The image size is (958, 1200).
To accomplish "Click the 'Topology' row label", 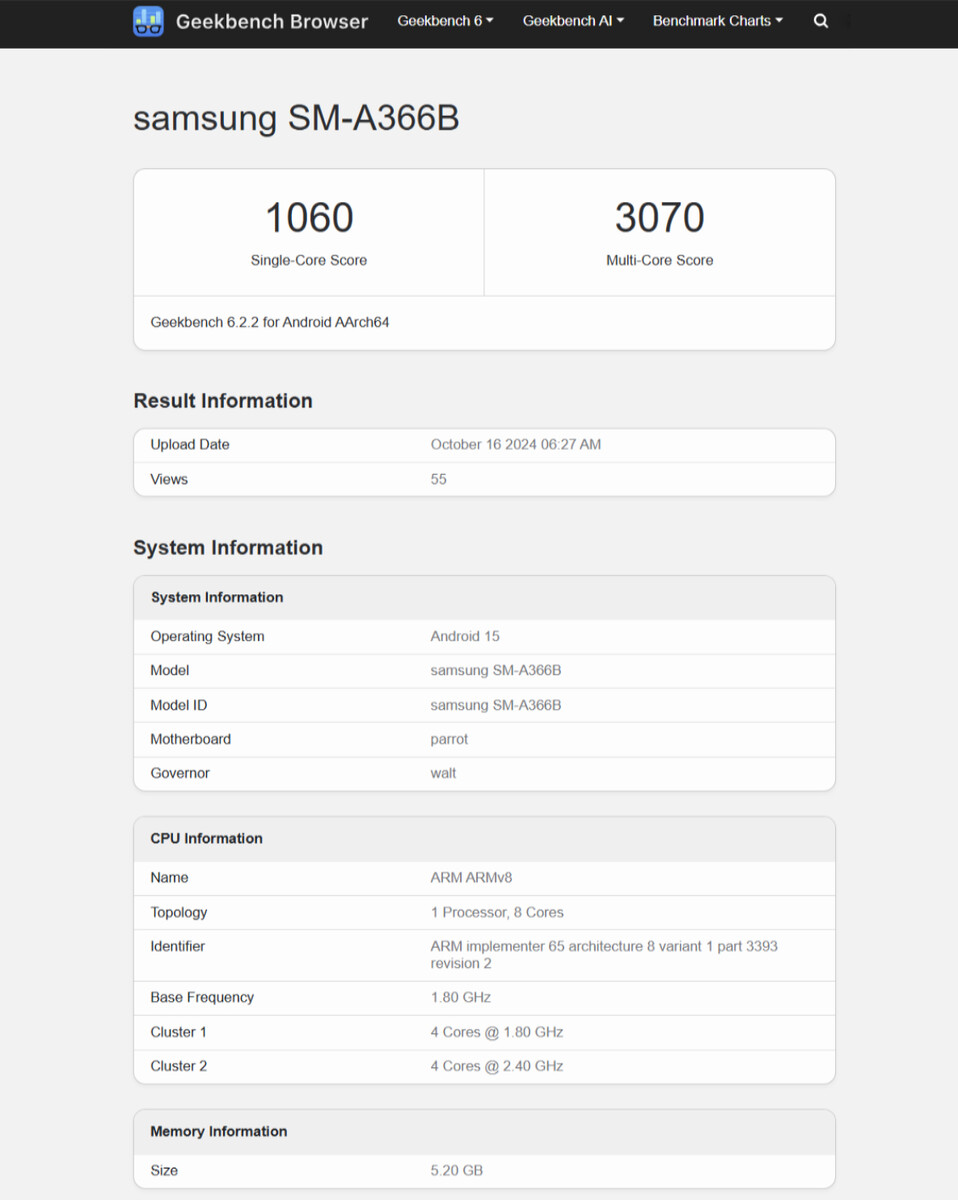I will (179, 913).
